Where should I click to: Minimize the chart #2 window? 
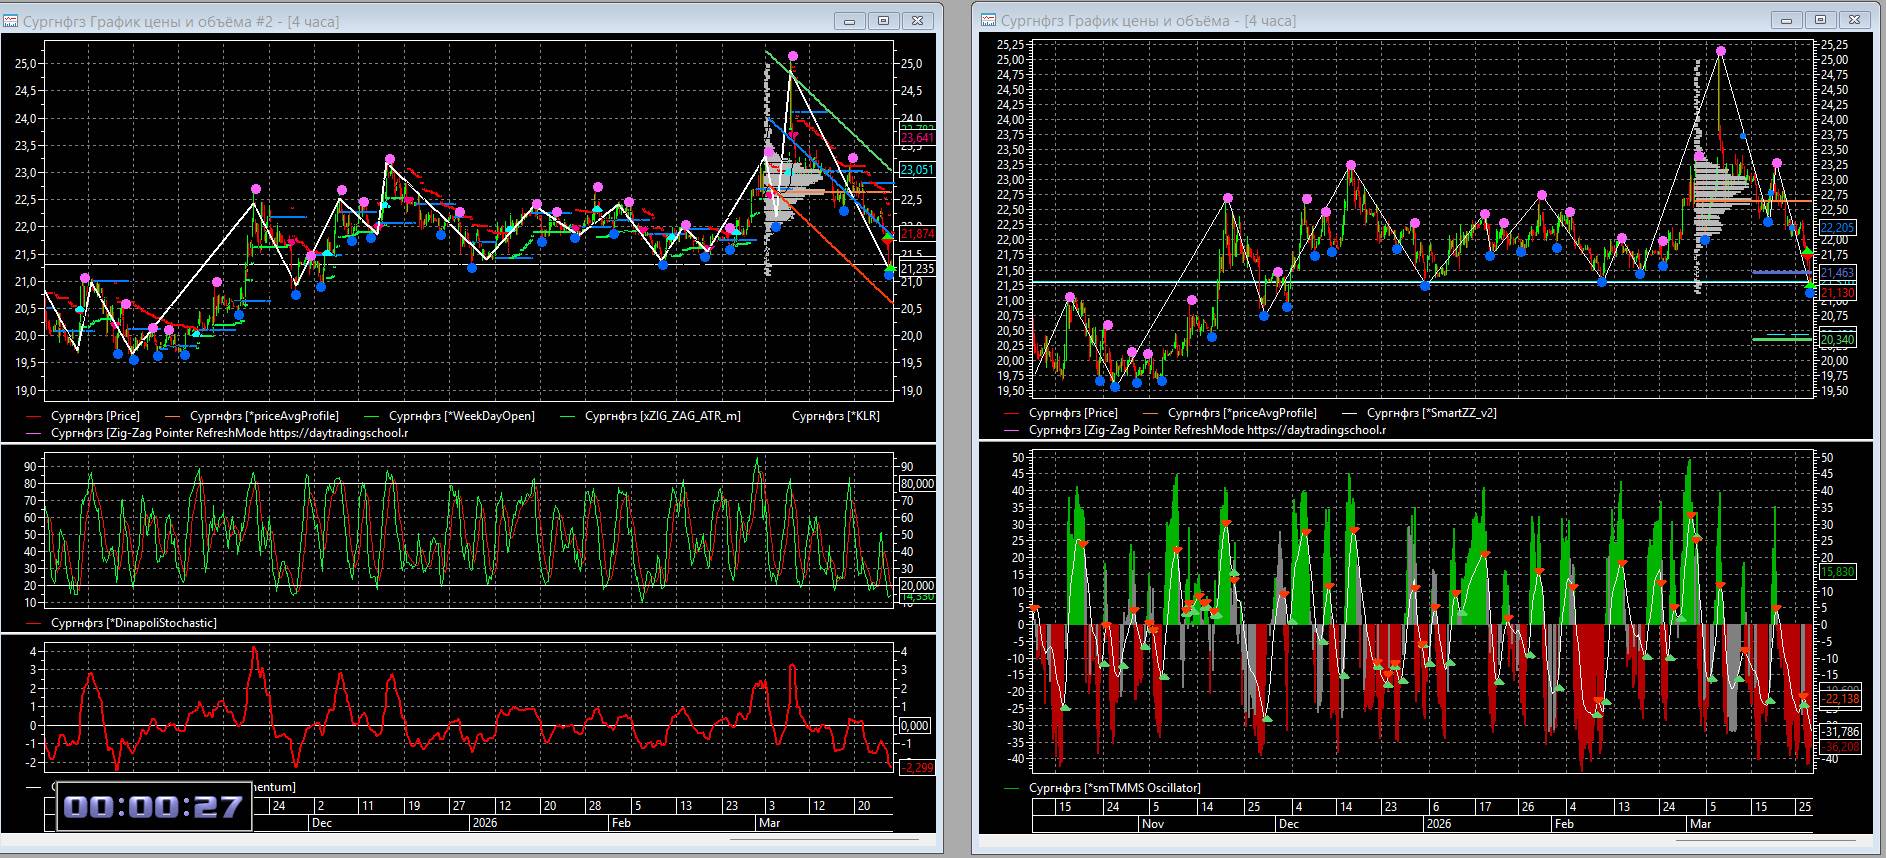[851, 20]
